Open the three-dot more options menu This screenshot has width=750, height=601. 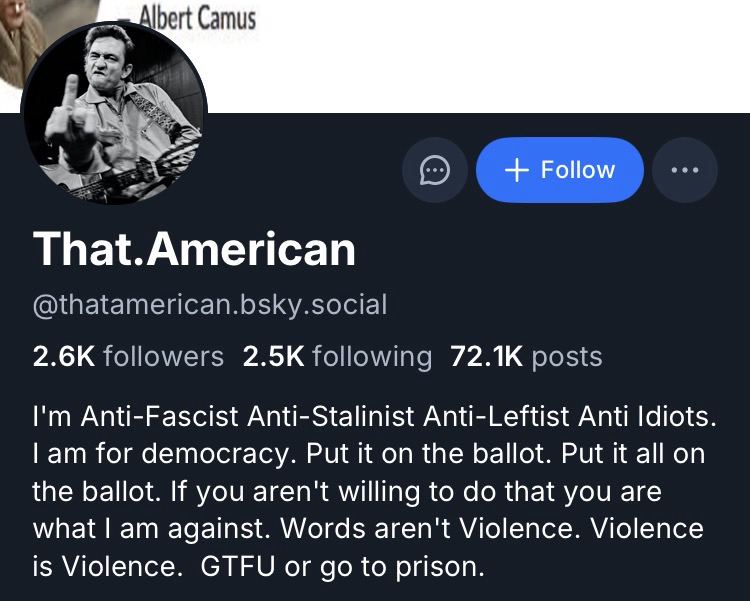click(x=685, y=170)
